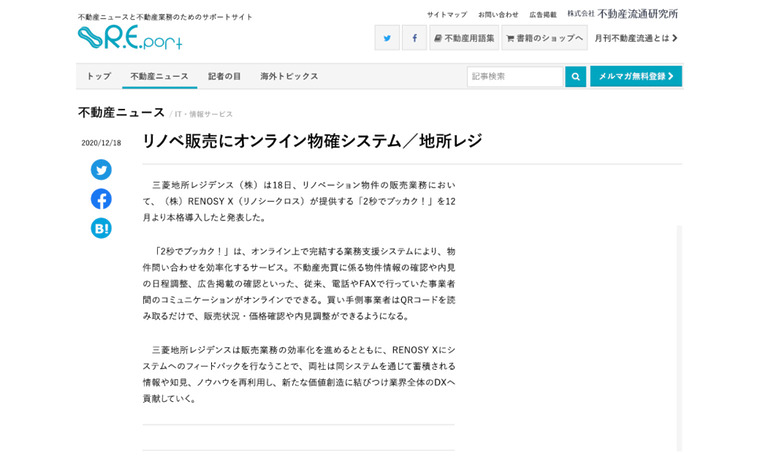The width and height of the screenshot is (760, 456).
Task: Open 書籍のショップへ book shop button
Action: tap(544, 38)
